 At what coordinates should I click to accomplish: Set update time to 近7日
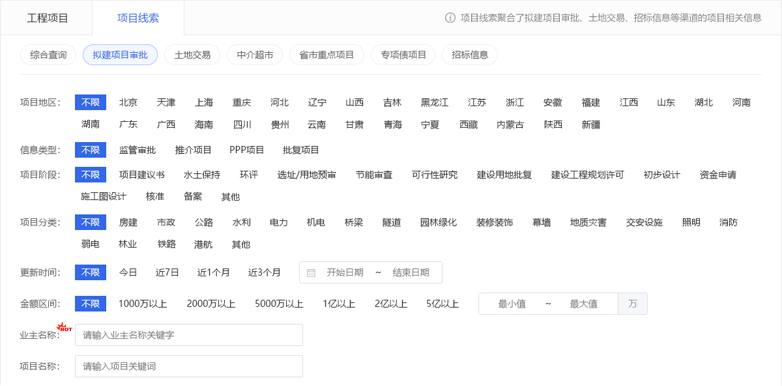point(167,272)
